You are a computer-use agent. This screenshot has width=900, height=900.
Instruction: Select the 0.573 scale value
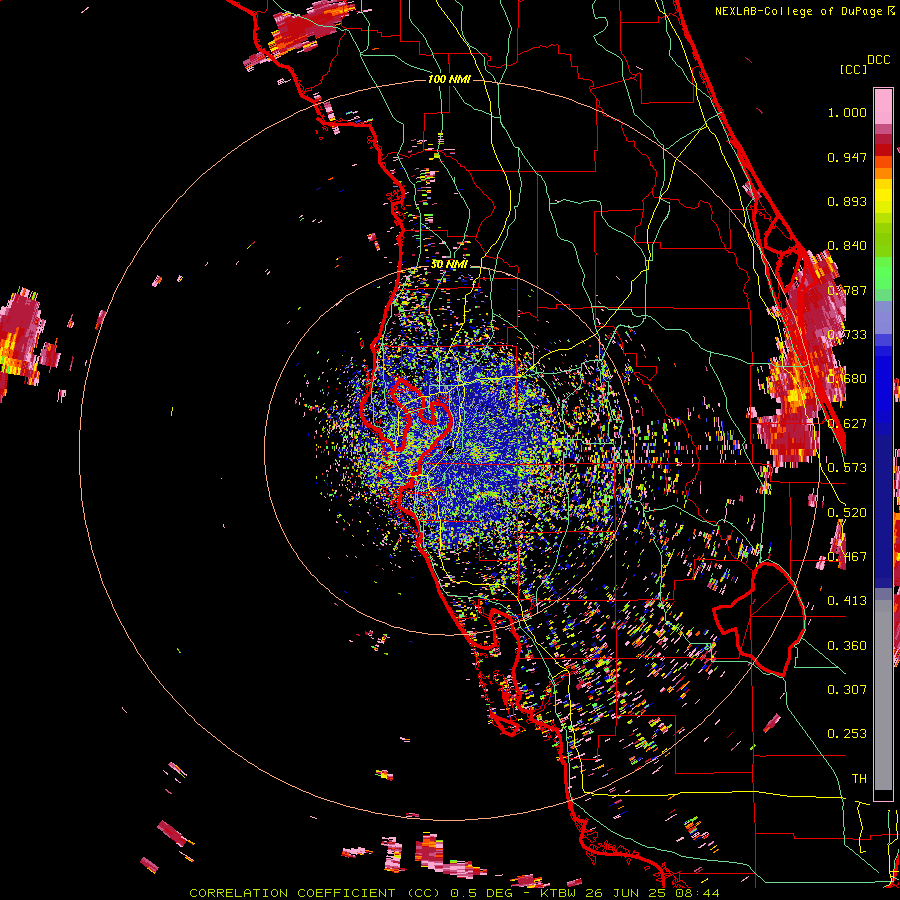(x=847, y=468)
